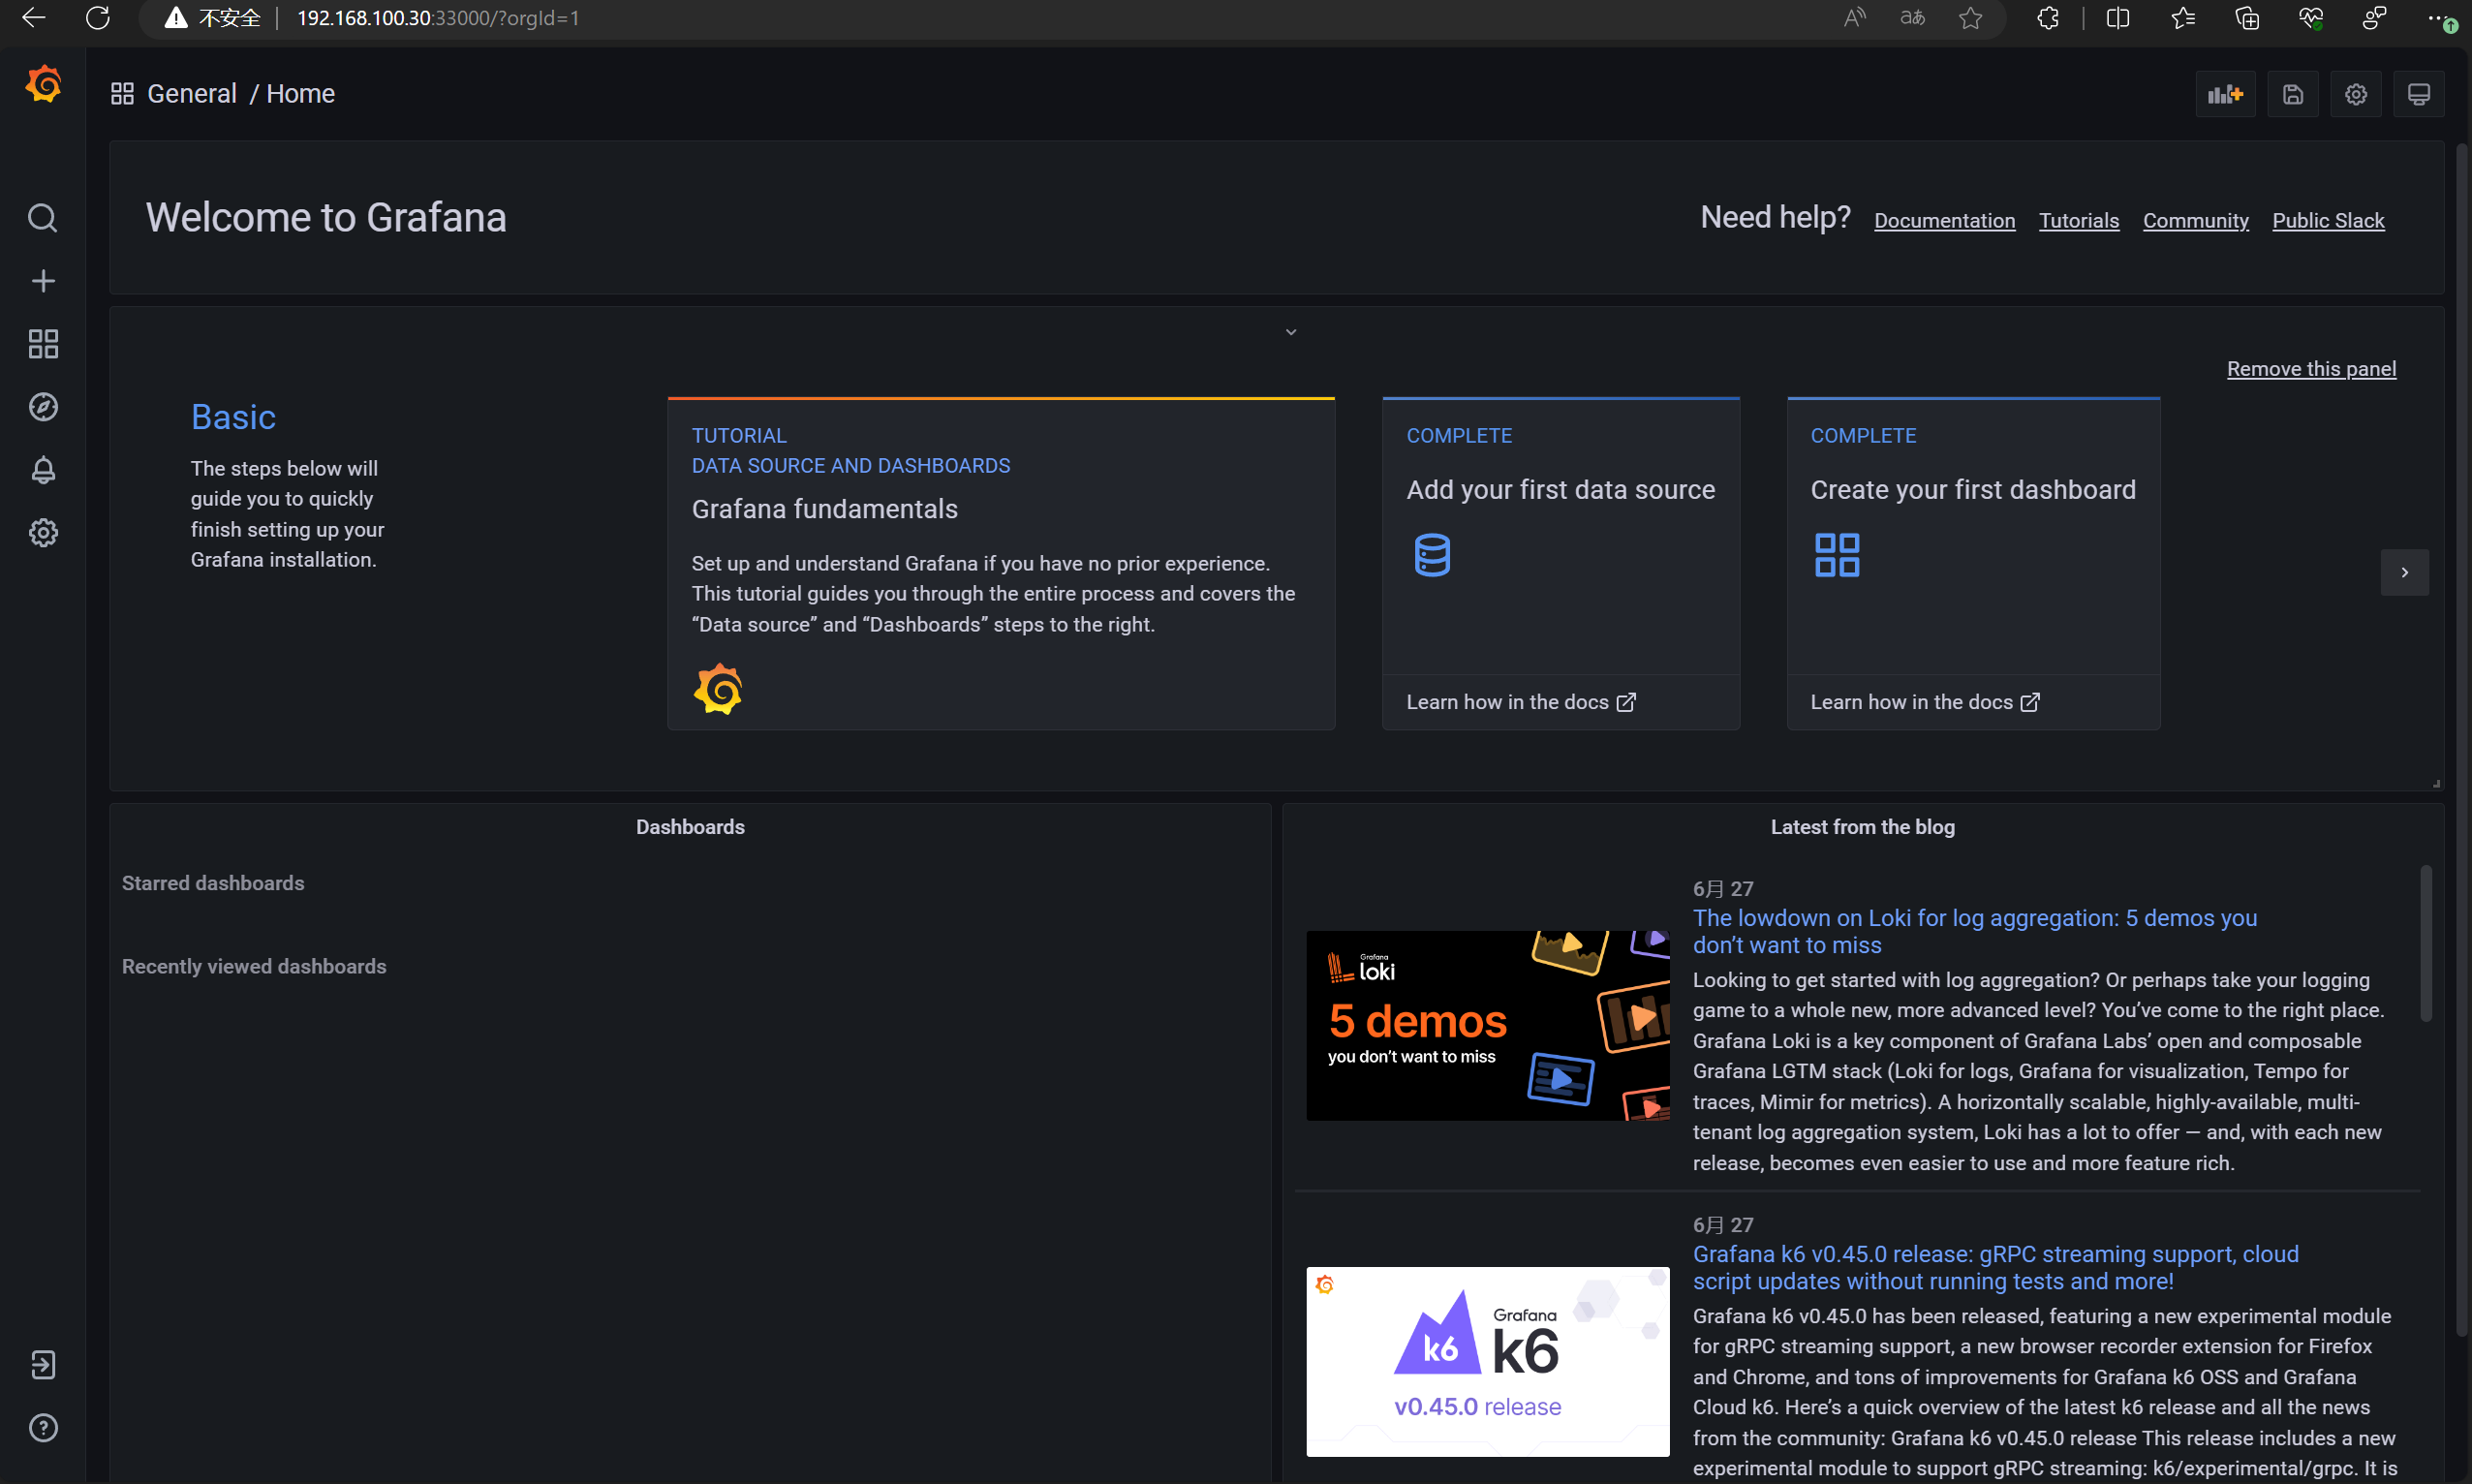Click the Sign out icon in sidebar

[x=43, y=1365]
